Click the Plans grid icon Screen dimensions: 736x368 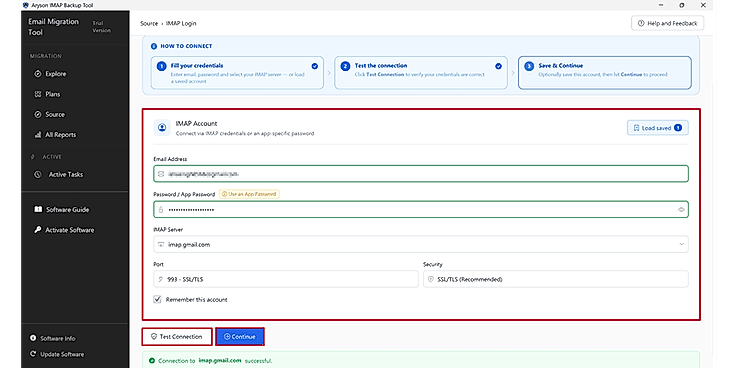[x=38, y=94]
